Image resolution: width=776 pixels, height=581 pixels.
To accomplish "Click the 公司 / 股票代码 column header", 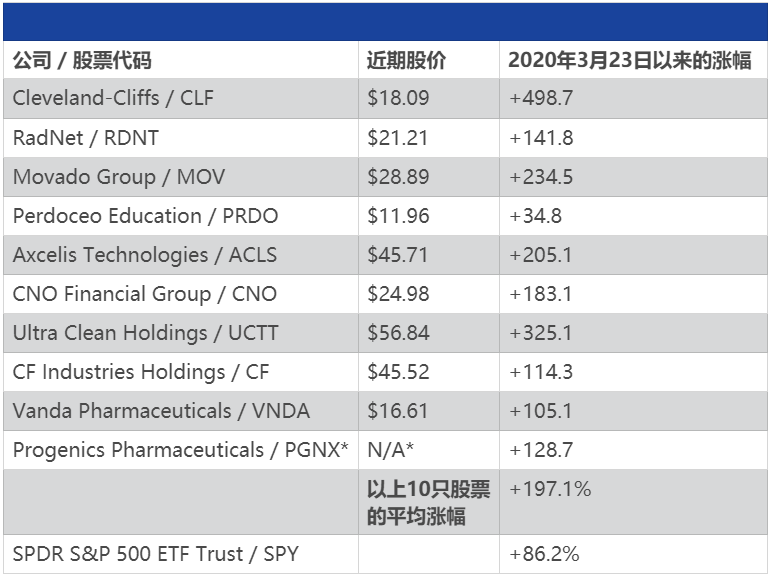I will click(82, 60).
